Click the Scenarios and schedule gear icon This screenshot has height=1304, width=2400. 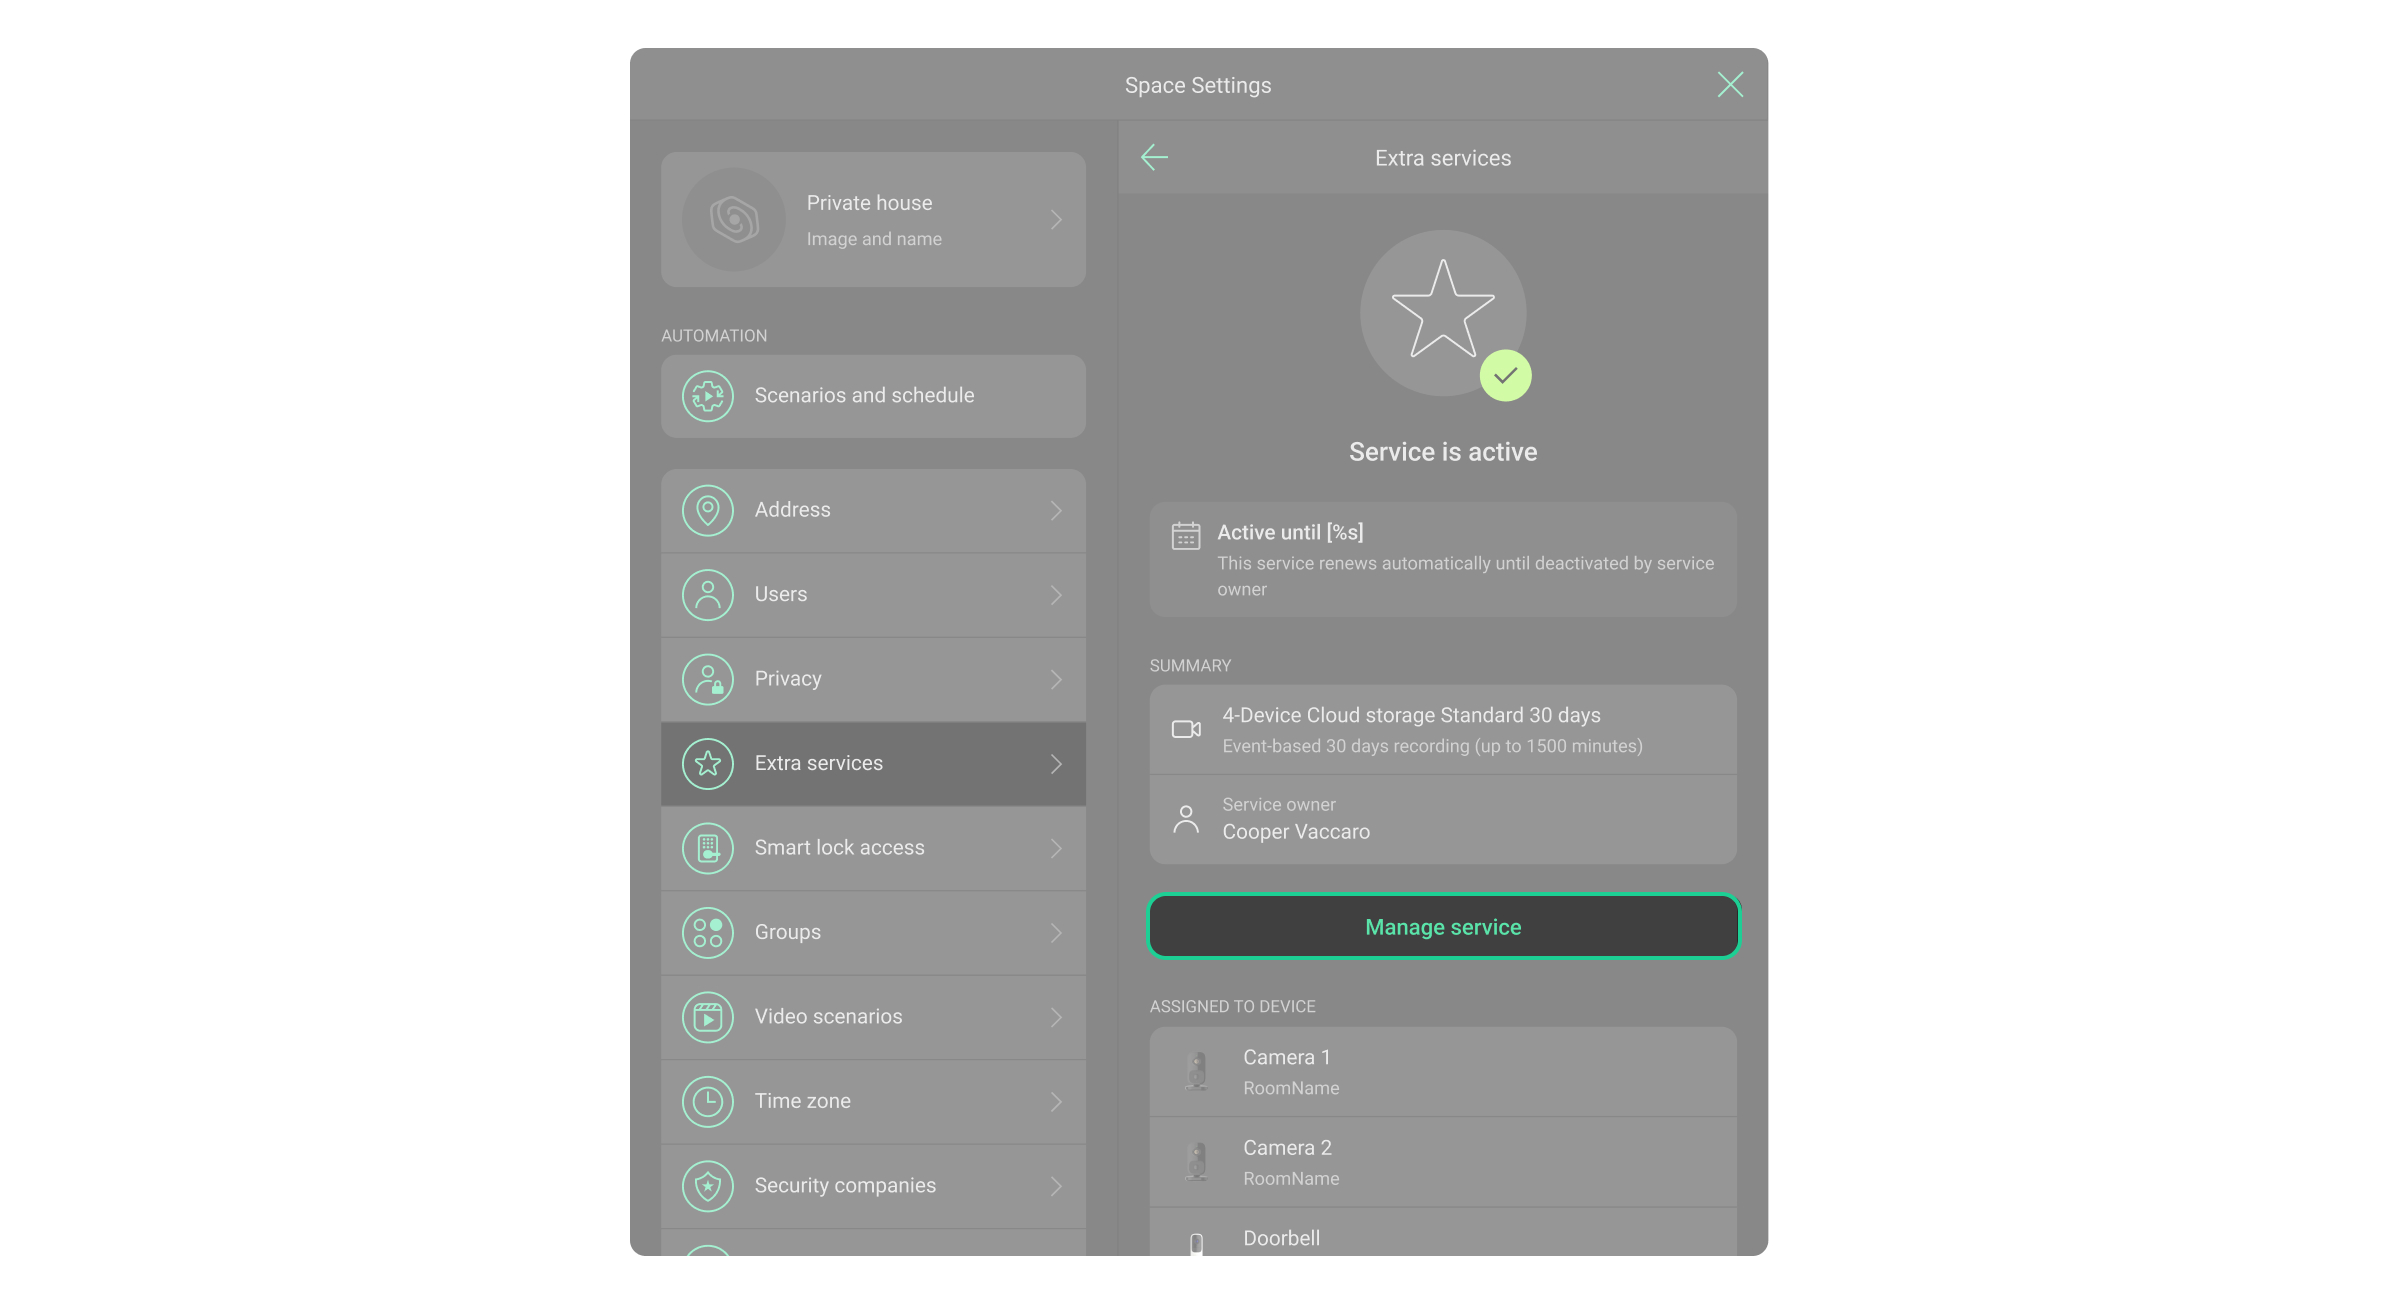click(708, 396)
